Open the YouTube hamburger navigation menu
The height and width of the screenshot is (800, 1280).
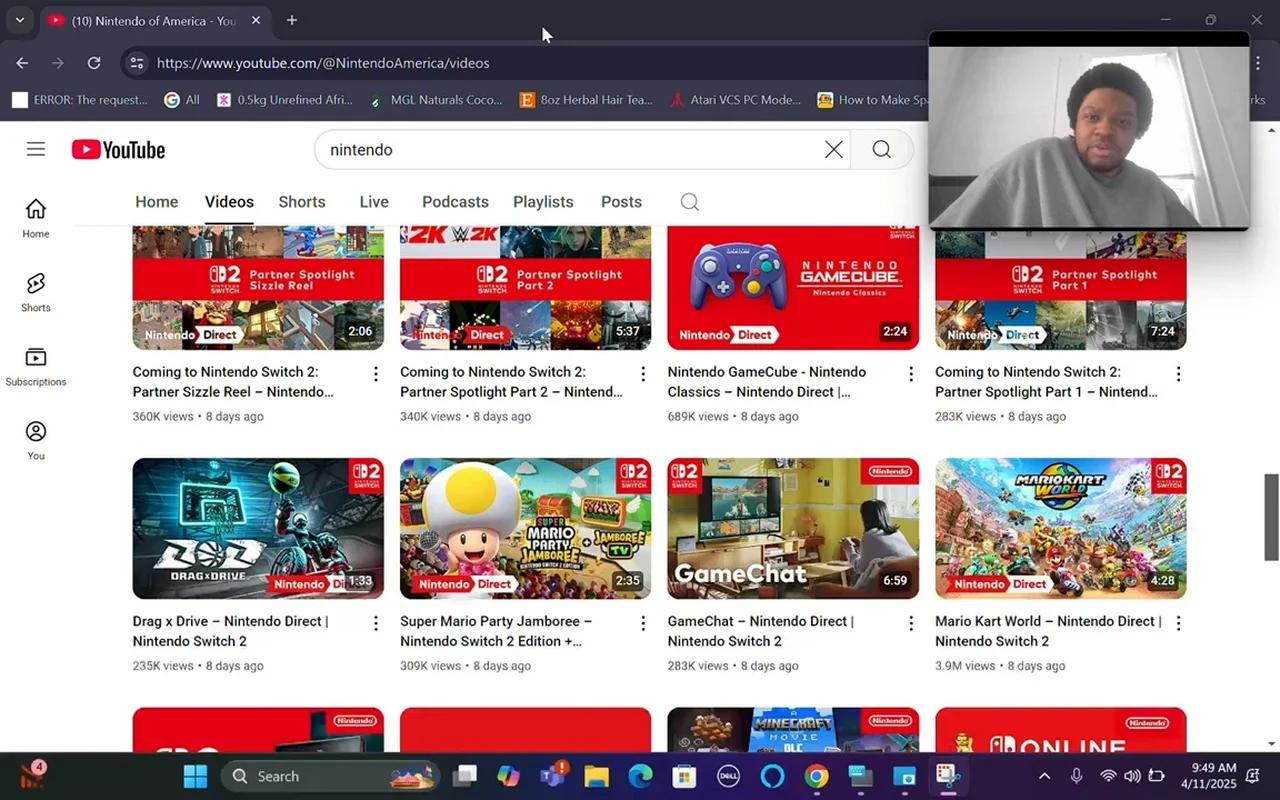point(35,148)
